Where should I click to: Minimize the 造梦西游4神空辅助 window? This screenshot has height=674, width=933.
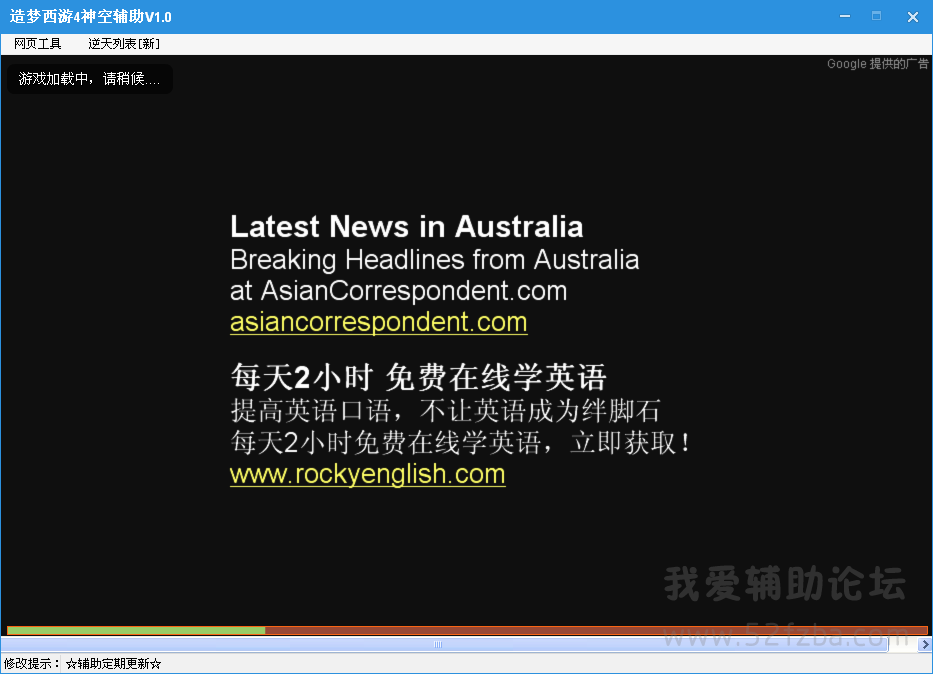845,16
